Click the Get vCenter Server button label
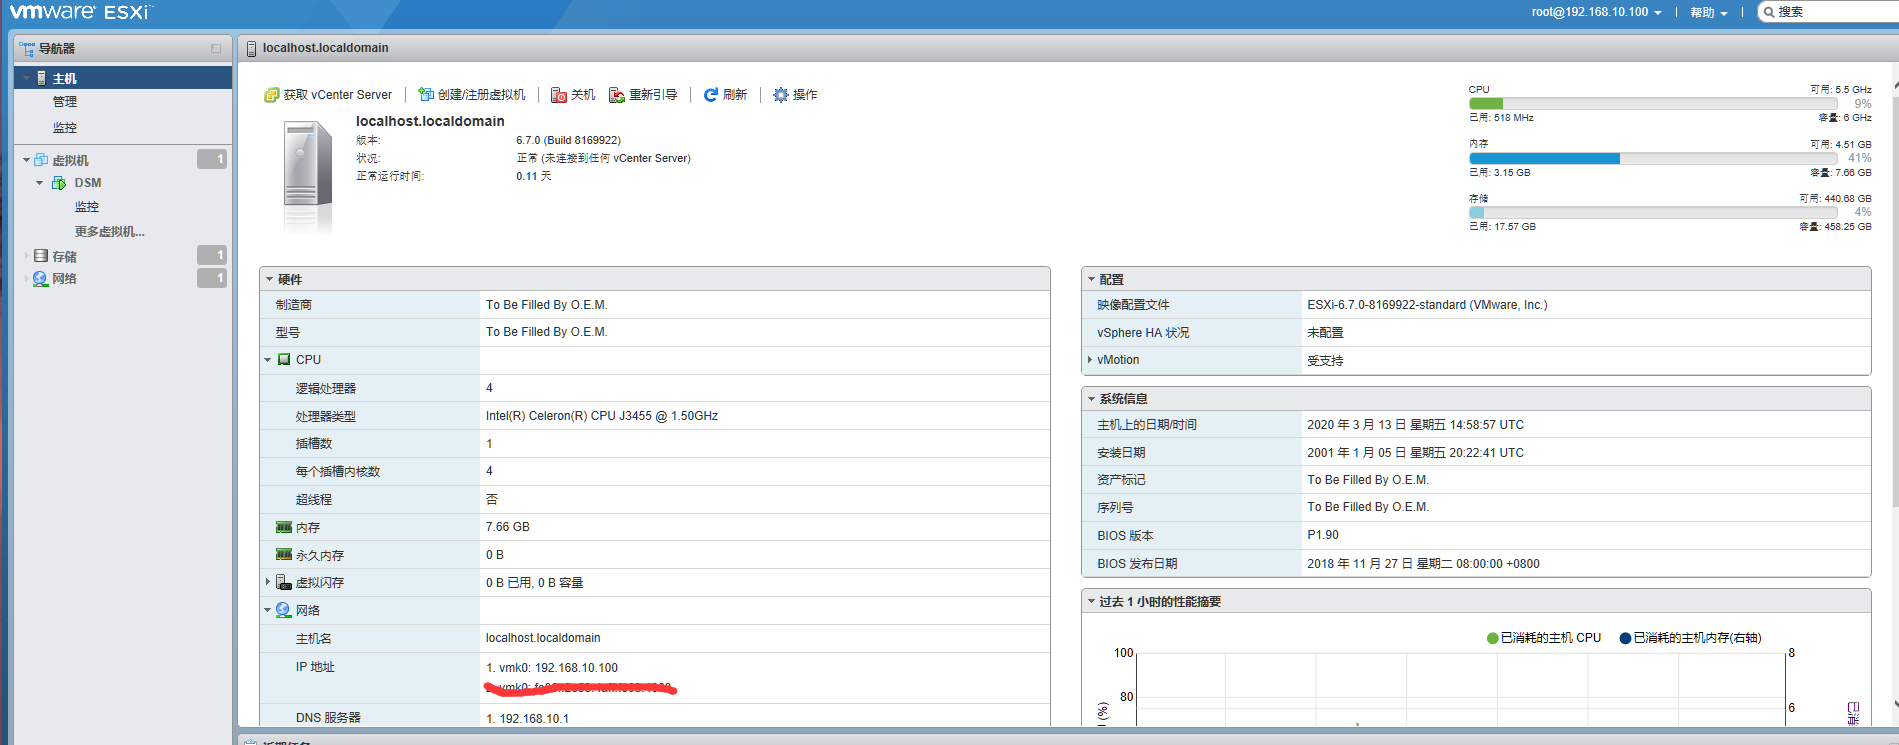The image size is (1899, 745). click(x=338, y=95)
